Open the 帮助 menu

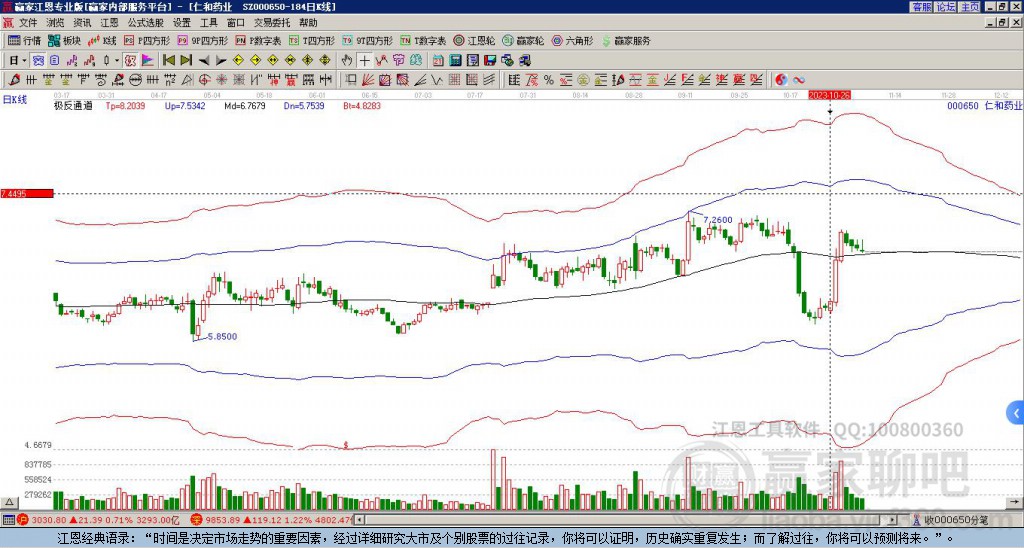(x=308, y=23)
